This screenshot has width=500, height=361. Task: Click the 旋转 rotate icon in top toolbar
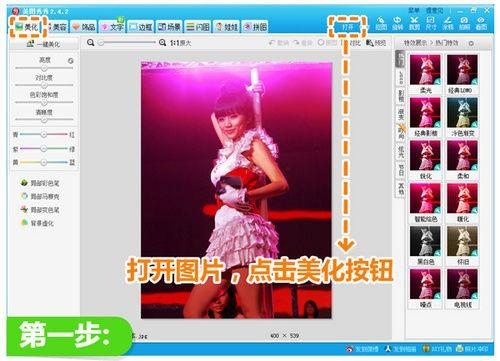coord(397,23)
